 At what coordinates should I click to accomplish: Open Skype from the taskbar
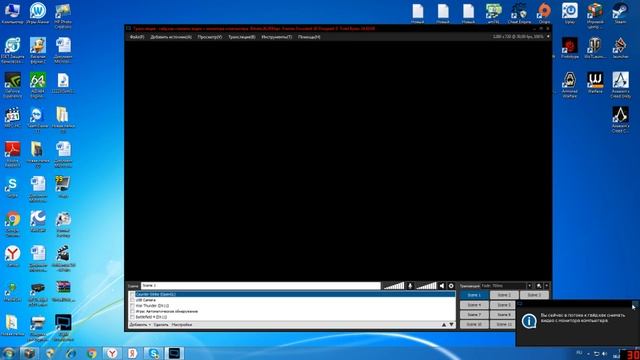[x=154, y=353]
